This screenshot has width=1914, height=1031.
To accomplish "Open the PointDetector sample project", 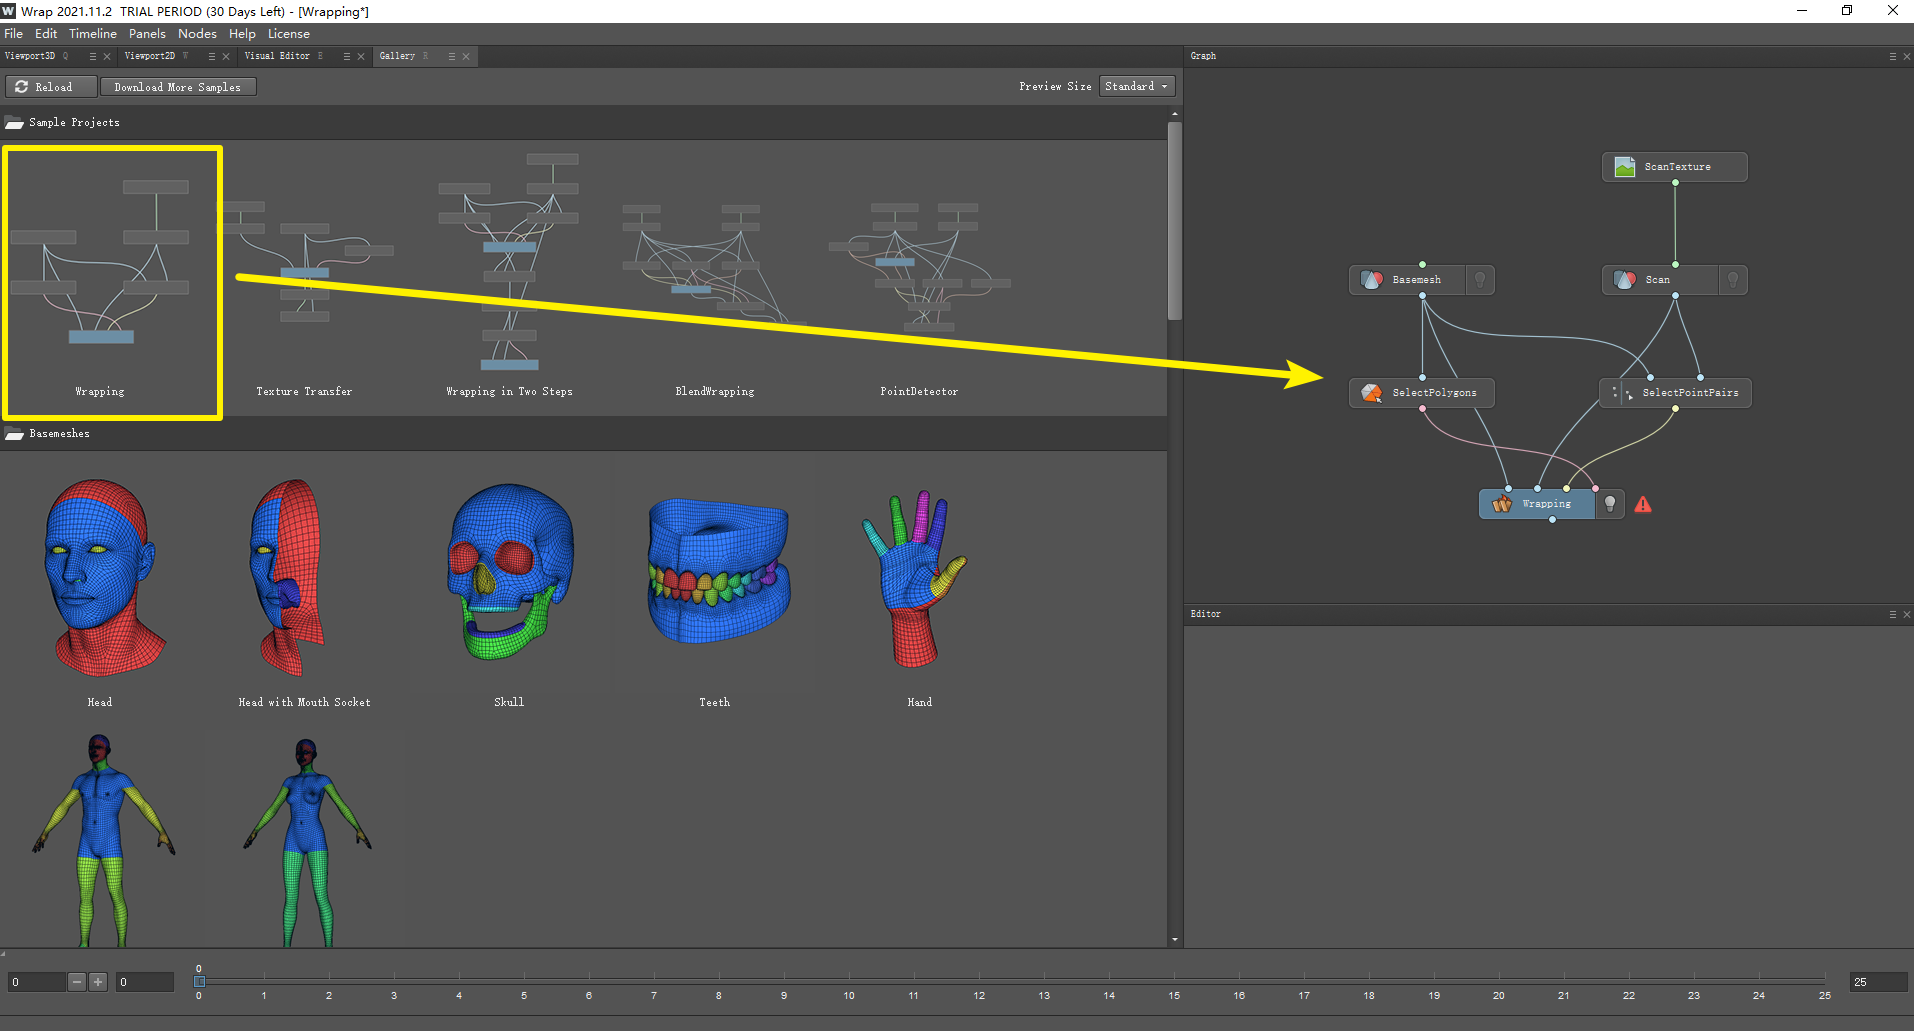I will pos(920,275).
